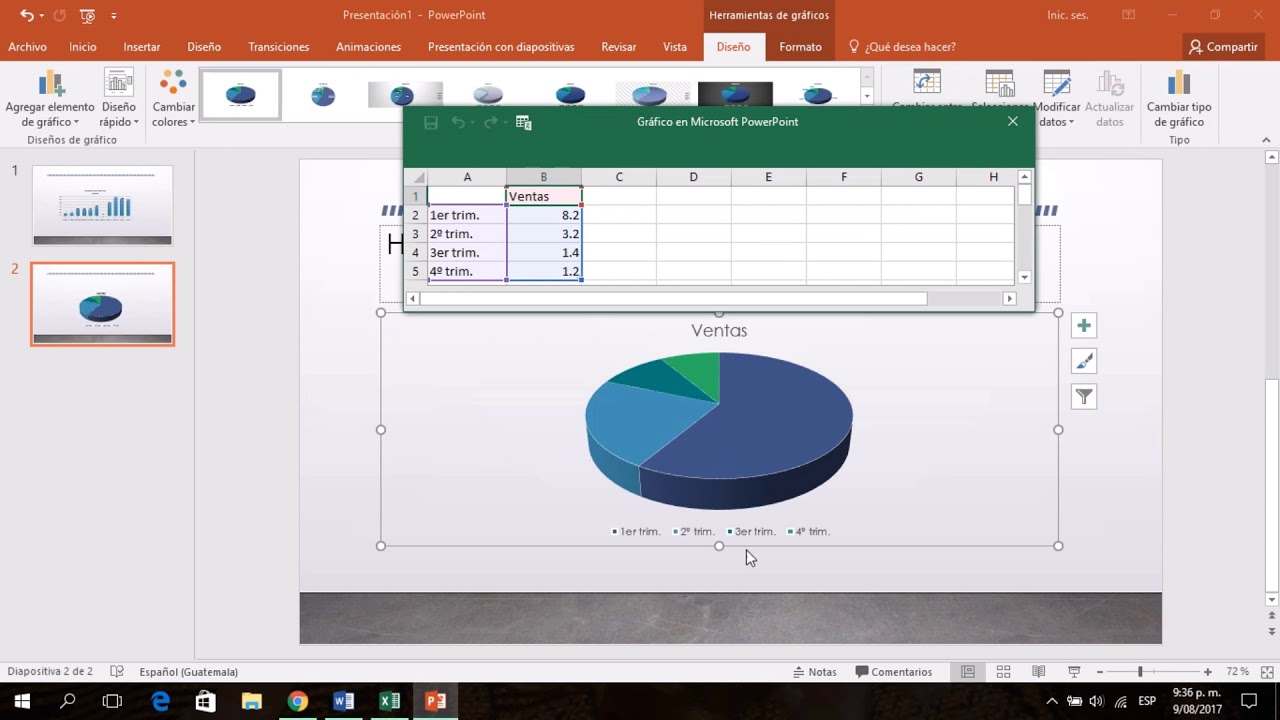This screenshot has height=720, width=1280.
Task: Click data sheet vertical scroll down arrow
Action: 1025,277
